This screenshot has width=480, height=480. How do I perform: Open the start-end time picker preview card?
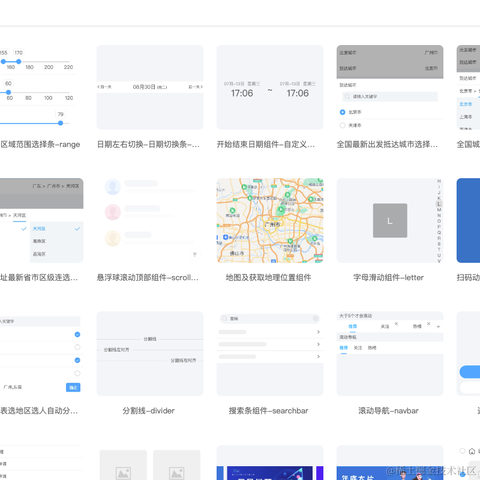tap(270, 87)
